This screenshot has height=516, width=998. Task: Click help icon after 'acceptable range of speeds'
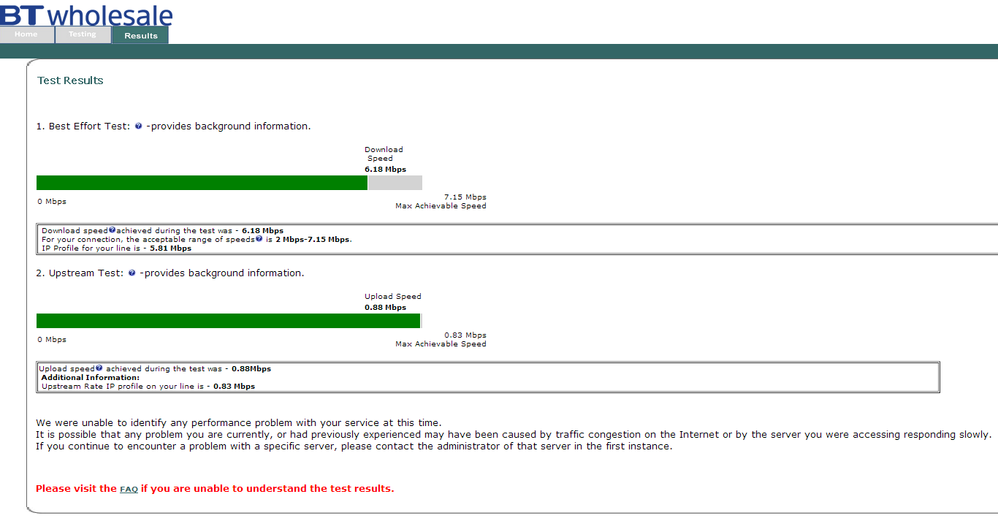pos(259,239)
